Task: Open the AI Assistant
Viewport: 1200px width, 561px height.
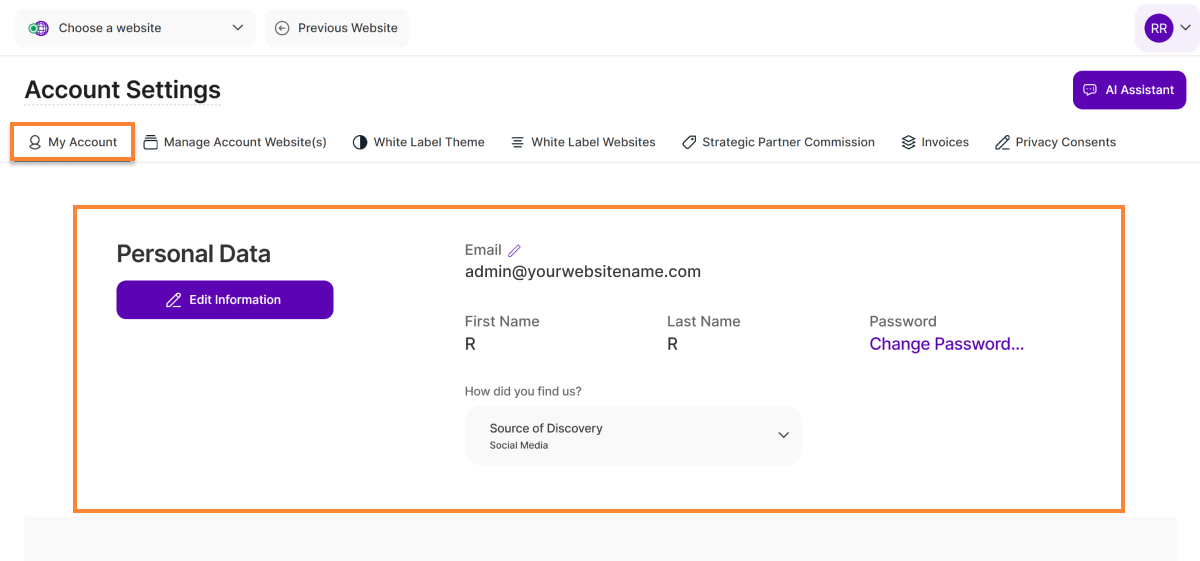Action: tap(1129, 90)
